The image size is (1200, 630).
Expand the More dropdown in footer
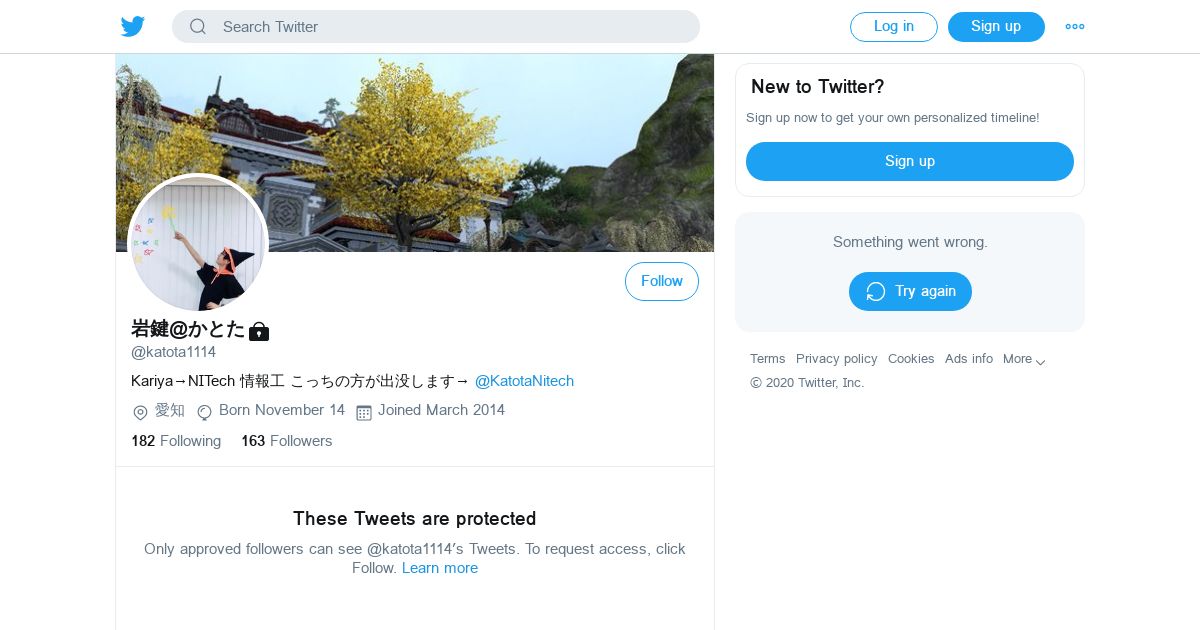coord(1025,359)
